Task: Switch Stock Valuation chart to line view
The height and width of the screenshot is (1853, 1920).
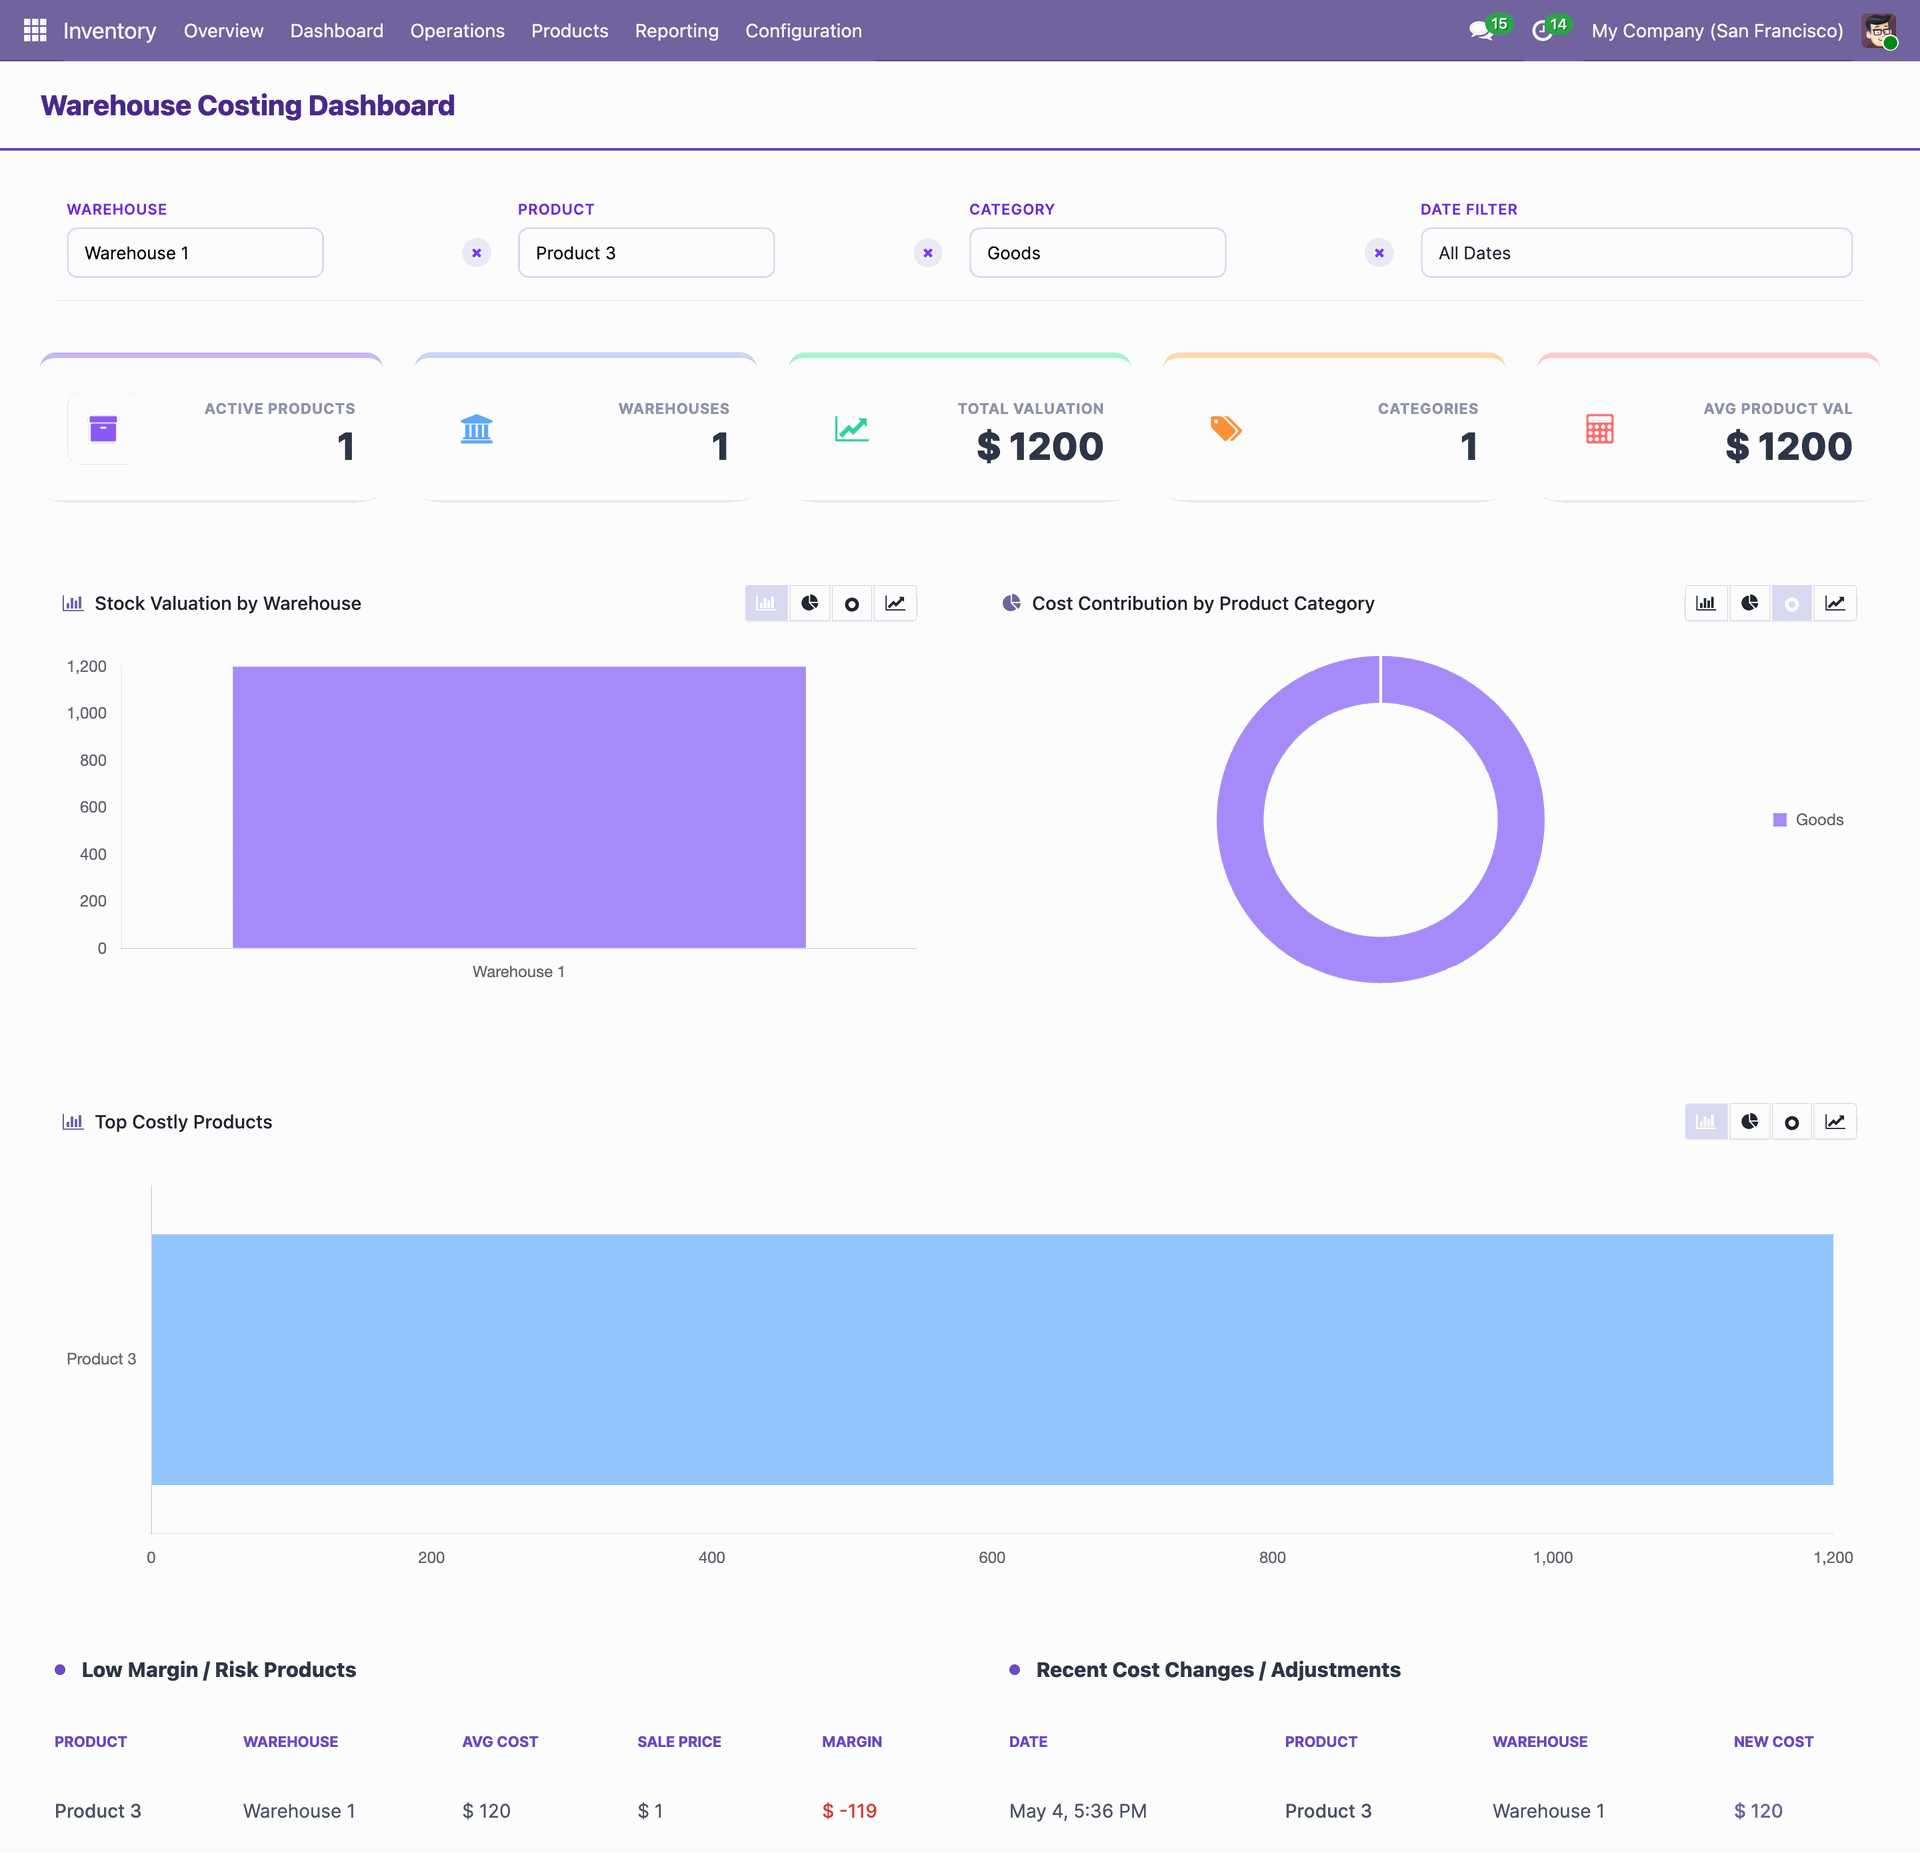Action: (895, 603)
